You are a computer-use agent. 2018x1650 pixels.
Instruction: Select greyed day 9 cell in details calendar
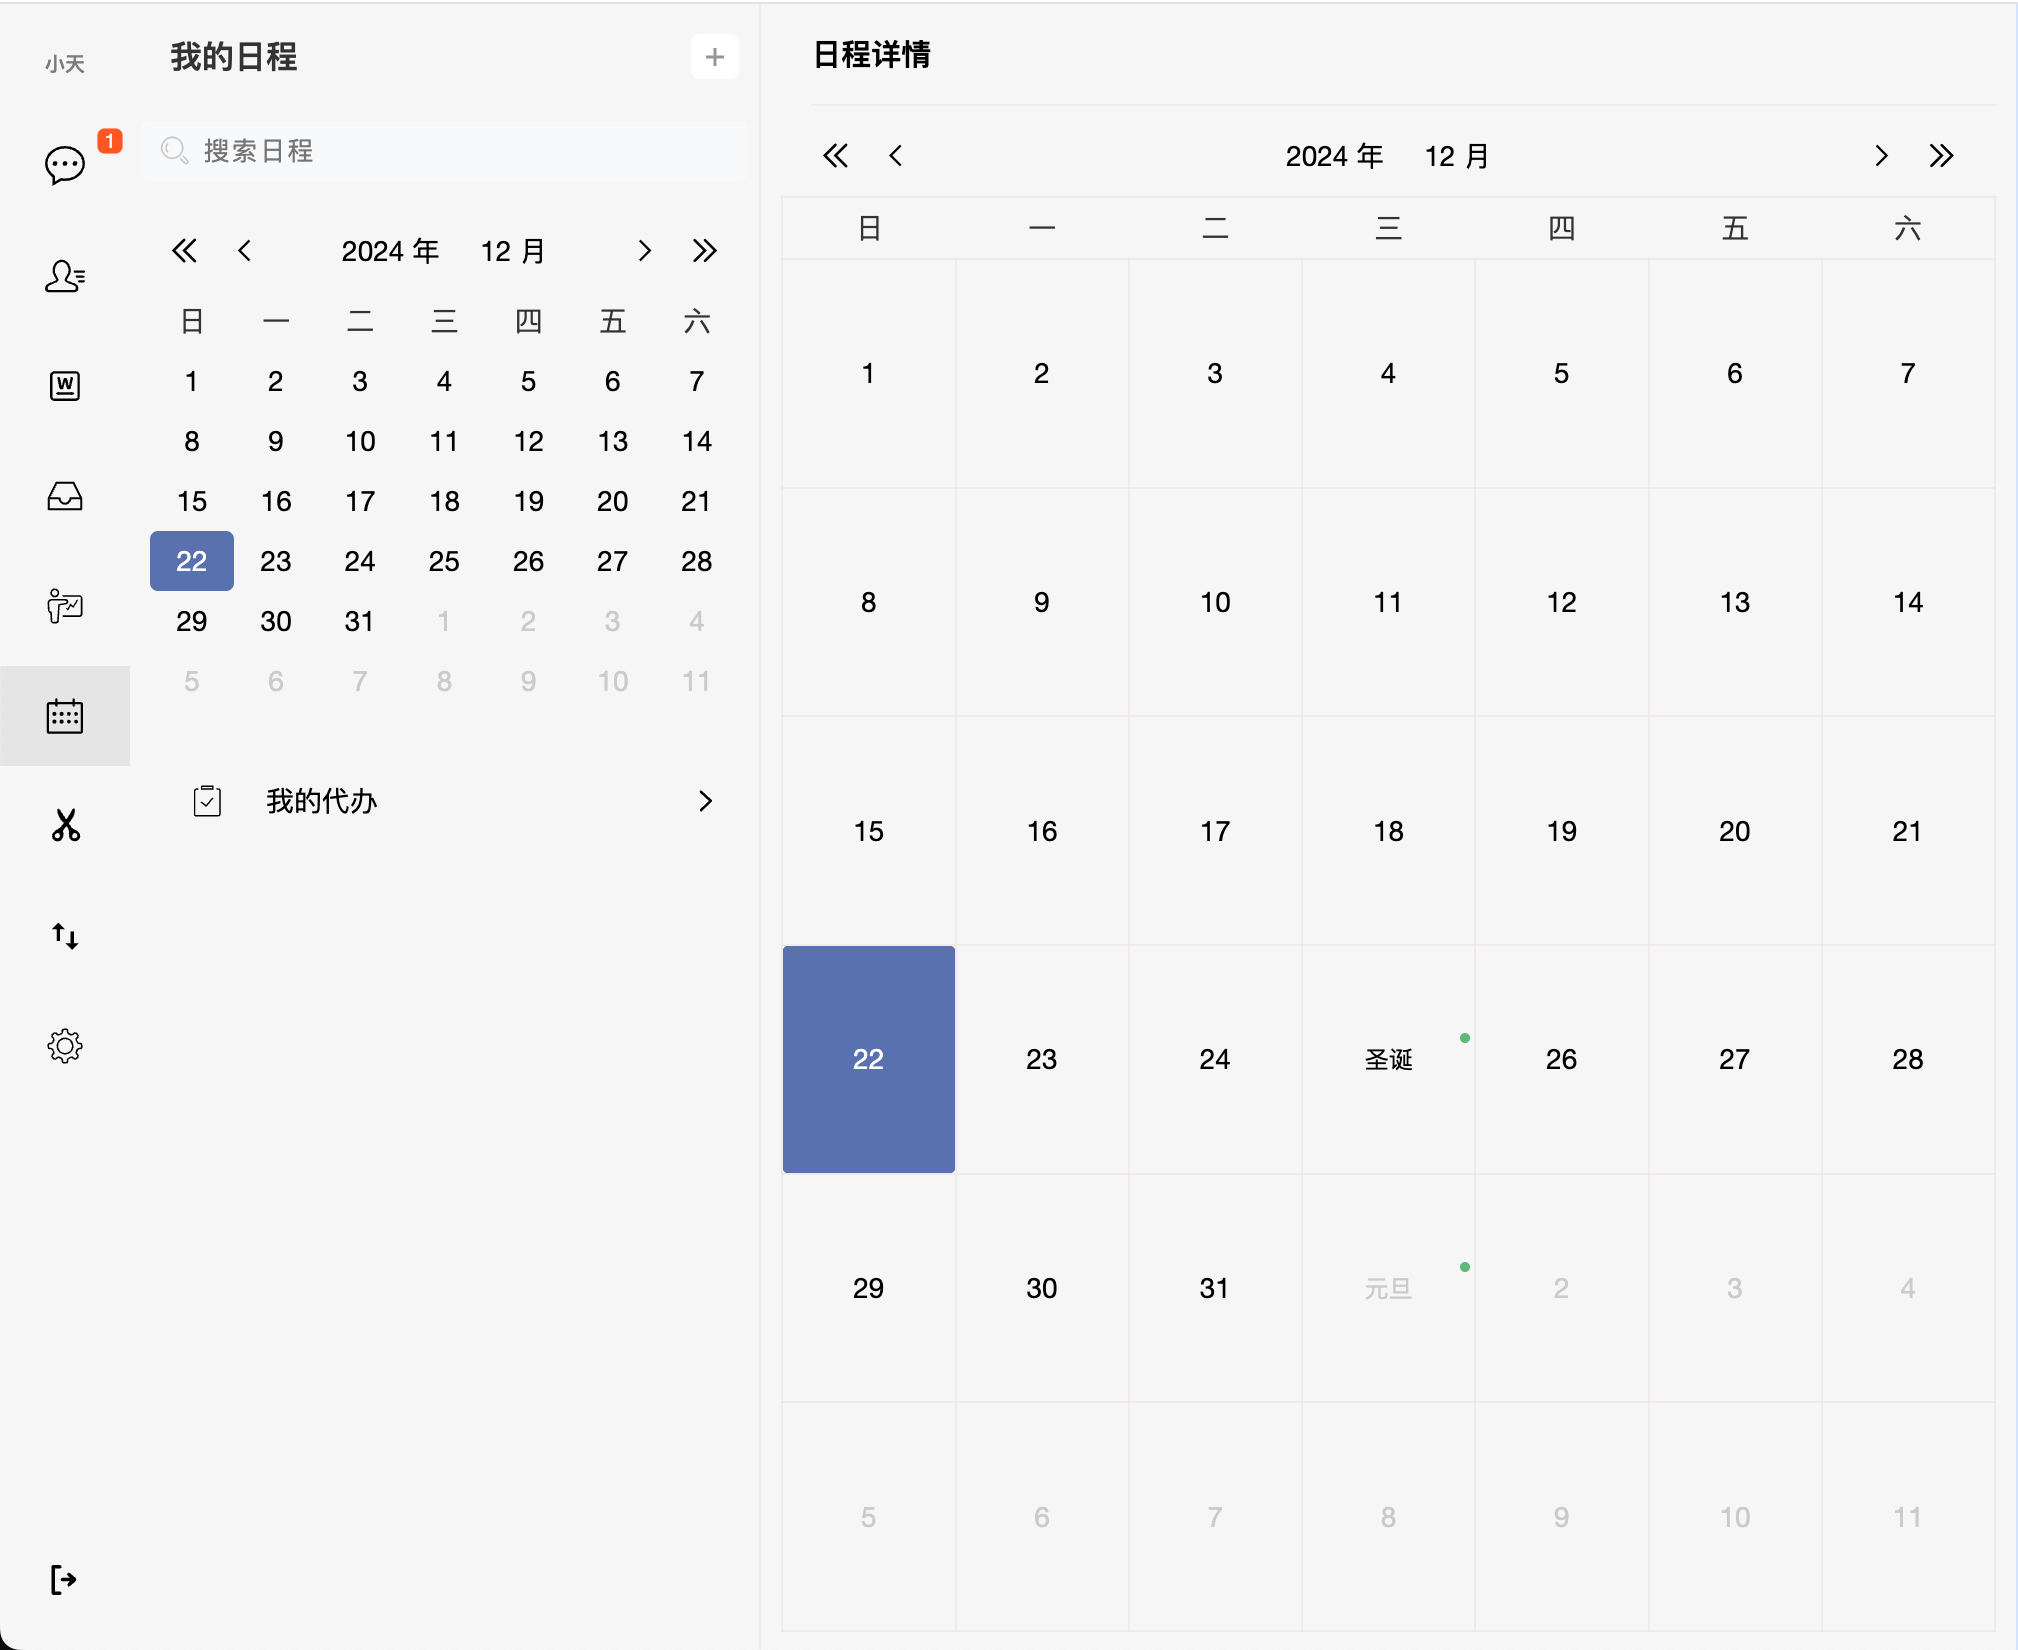(1561, 1517)
